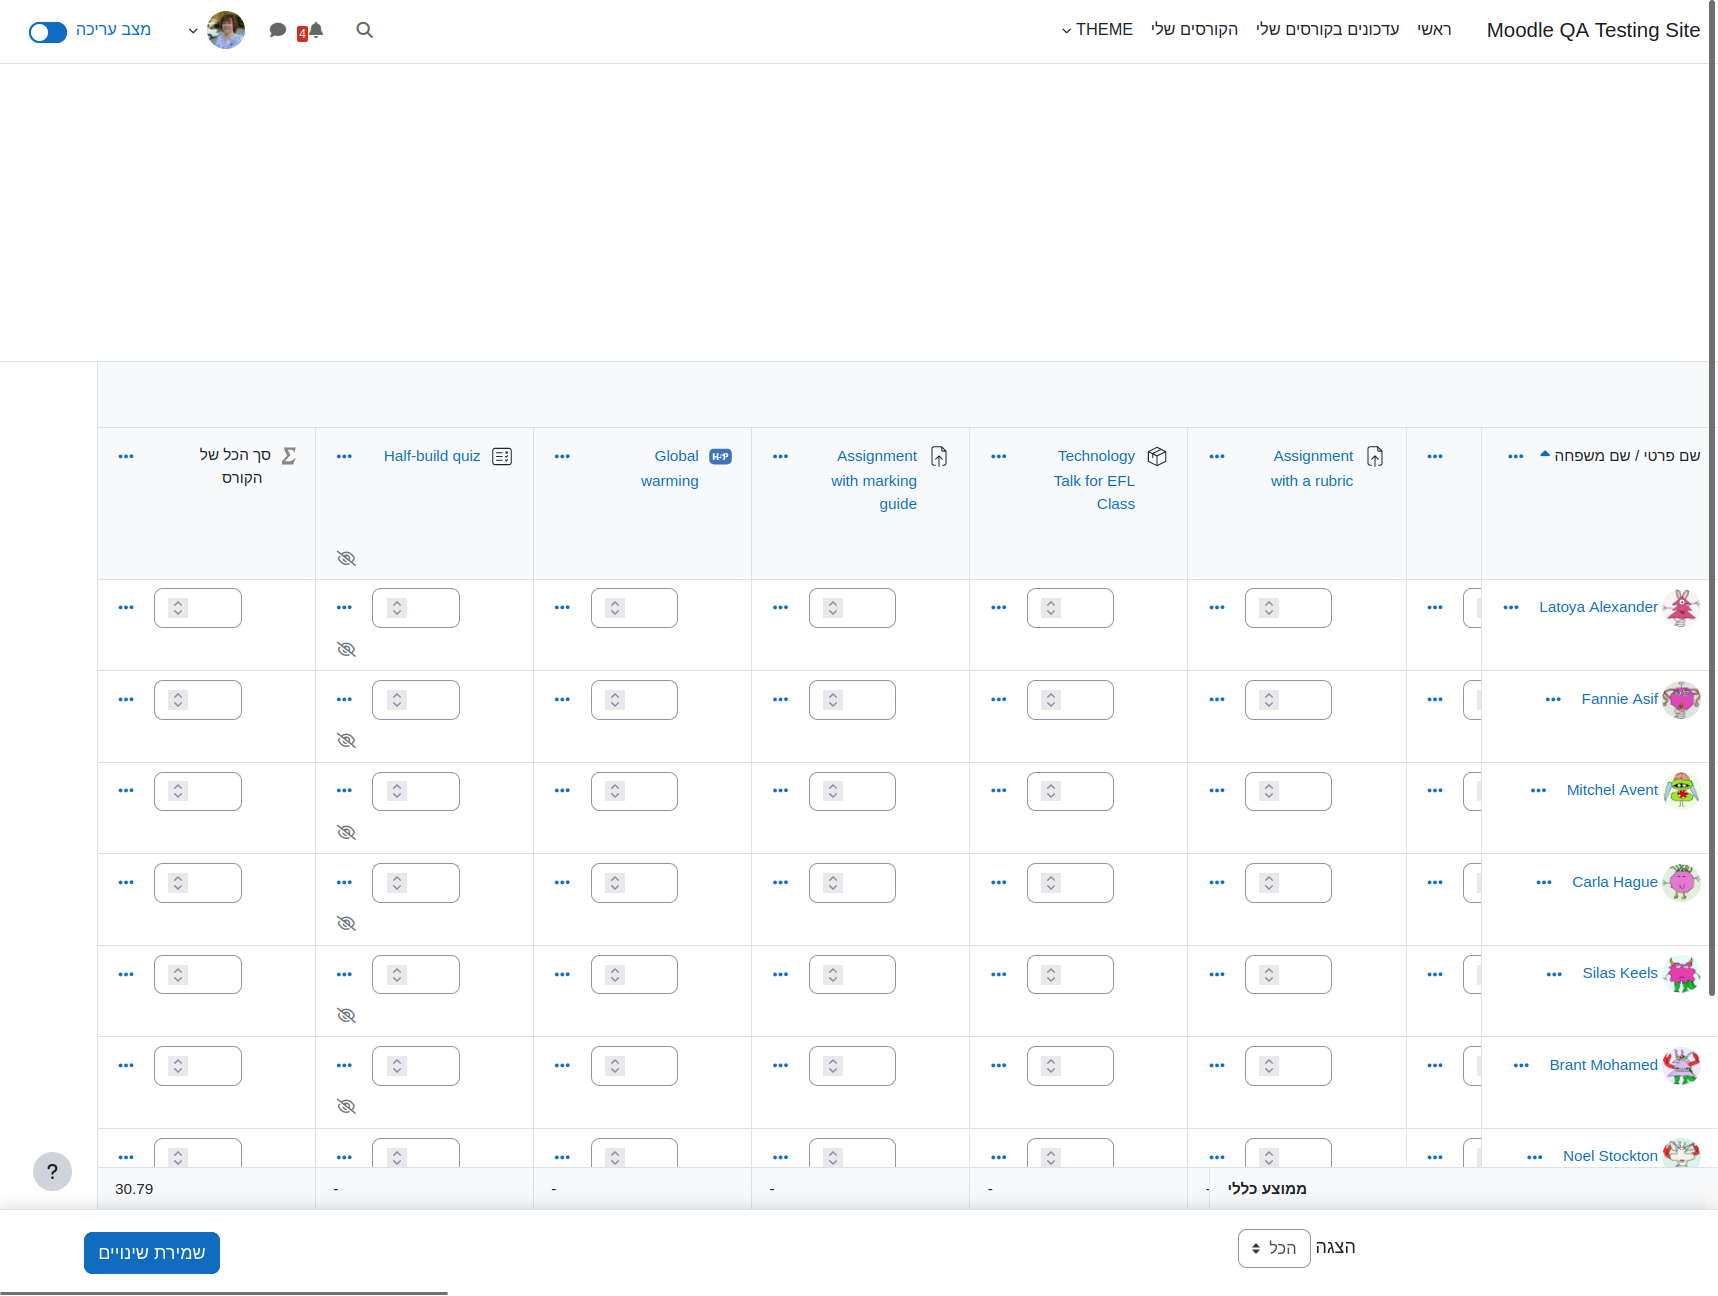This screenshot has width=1718, height=1296.
Task: Open actions menu for name column header
Action: [x=1516, y=457]
